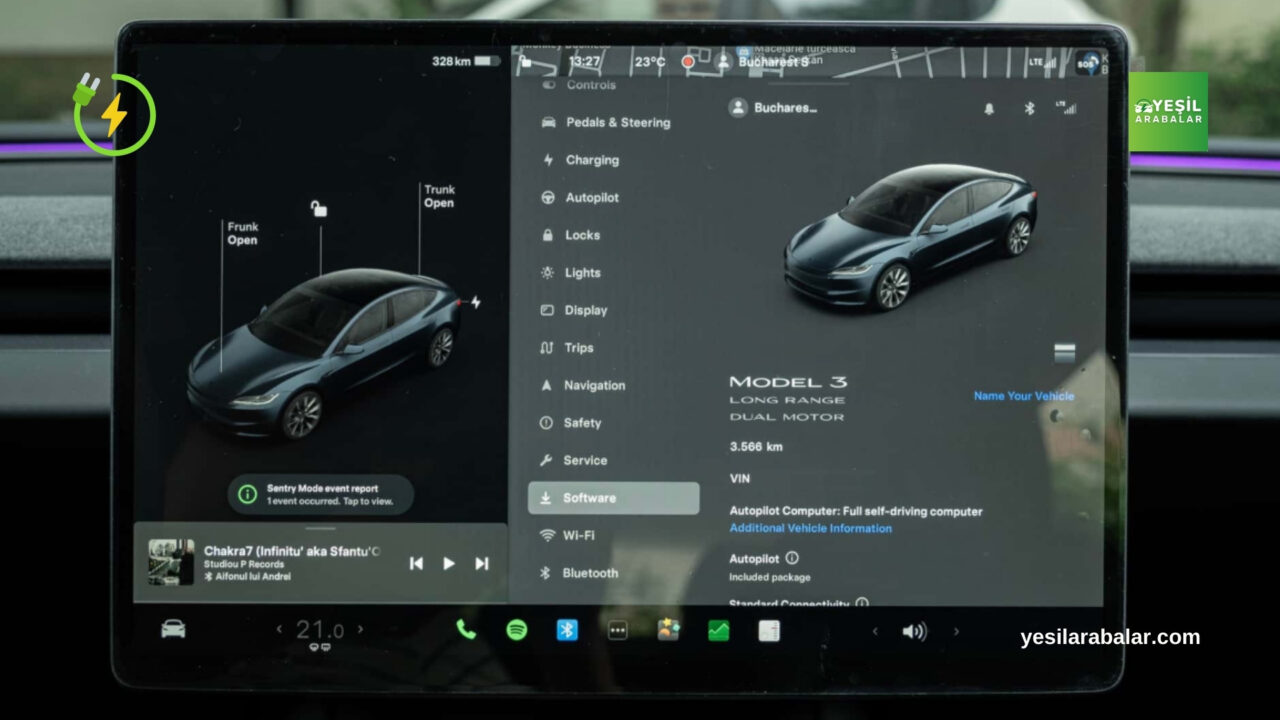Screen dimensions: 1280x720
Task: Tap the color swatch icon beside car image
Action: point(1064,353)
